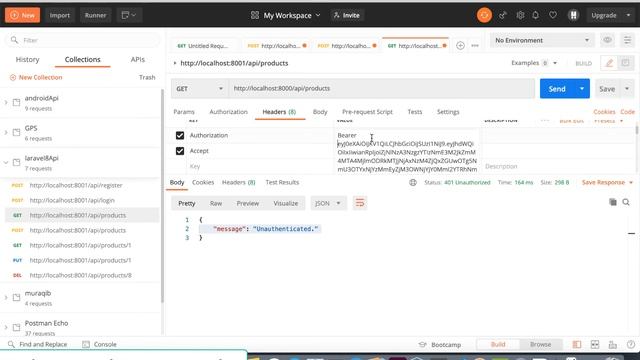Open the Test Results response tab
The width and height of the screenshot is (640, 360).
282,182
